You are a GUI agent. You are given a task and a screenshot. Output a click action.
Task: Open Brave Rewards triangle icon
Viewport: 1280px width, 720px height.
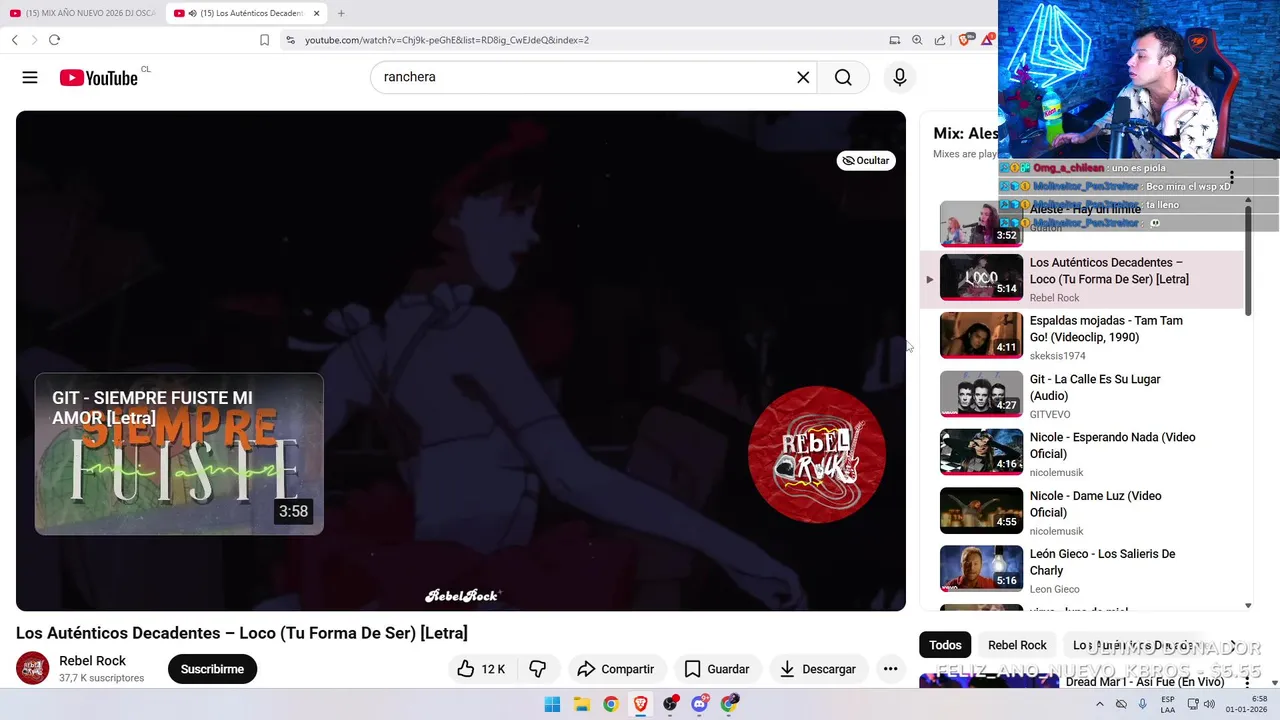(x=988, y=39)
